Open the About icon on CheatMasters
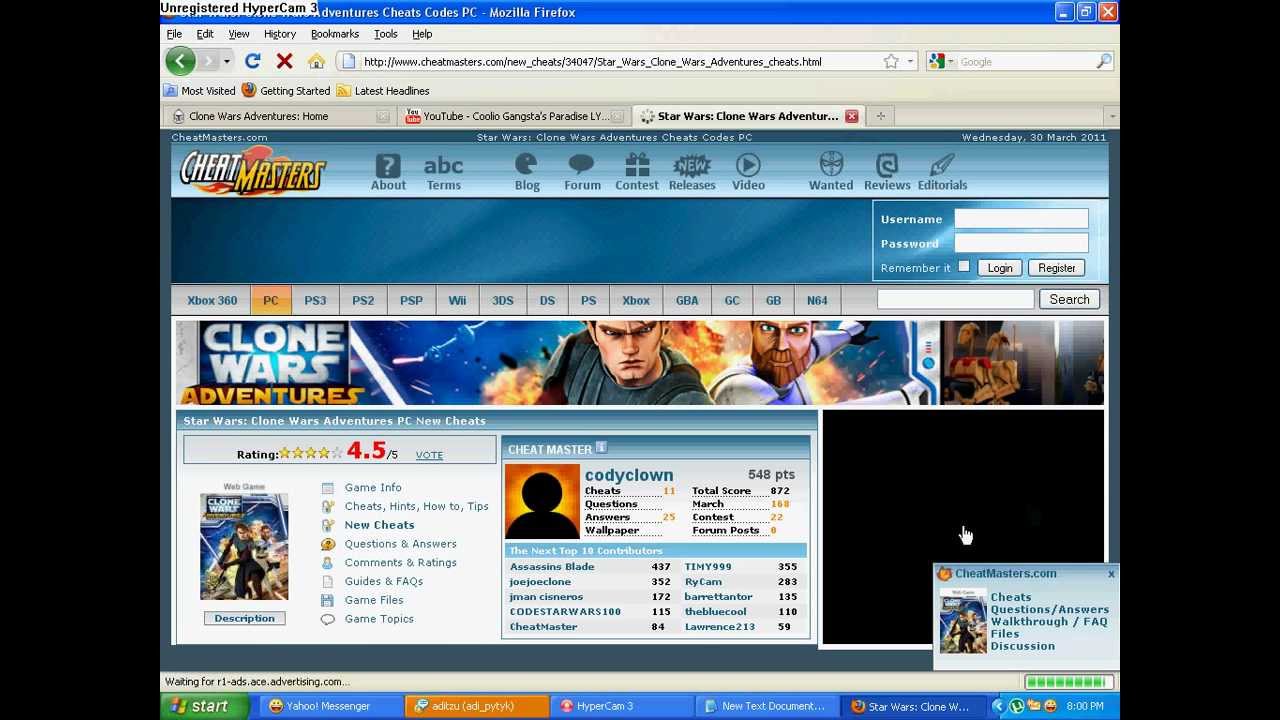 (388, 171)
